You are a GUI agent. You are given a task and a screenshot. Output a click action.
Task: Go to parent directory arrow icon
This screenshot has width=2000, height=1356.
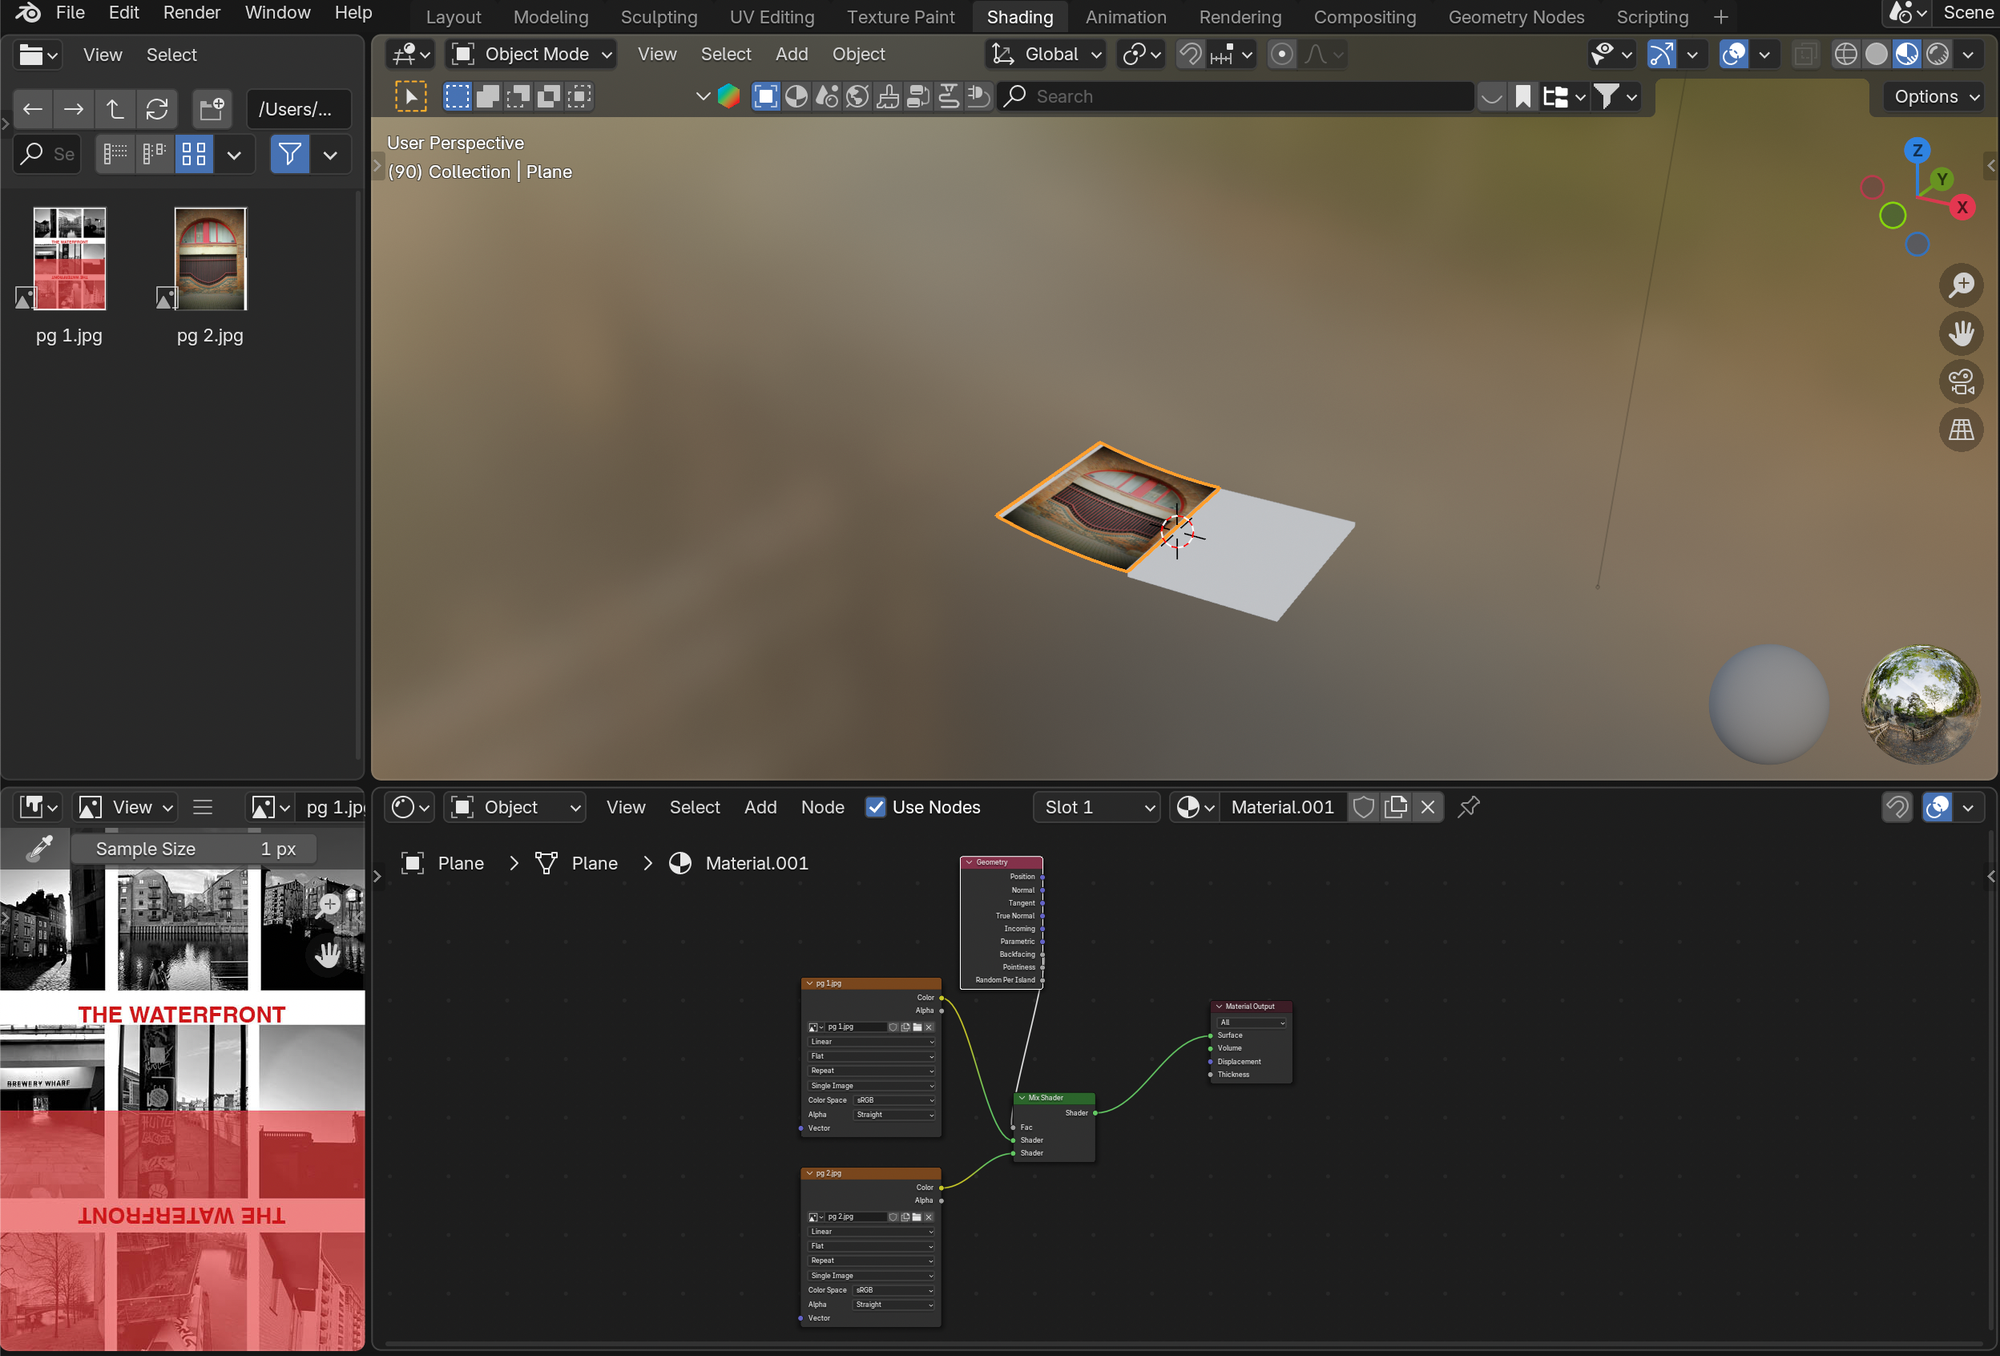[x=115, y=109]
